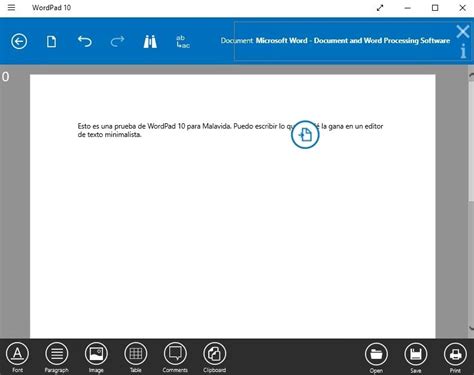Click the circular paste icon in document
474x375 pixels.
click(x=305, y=135)
